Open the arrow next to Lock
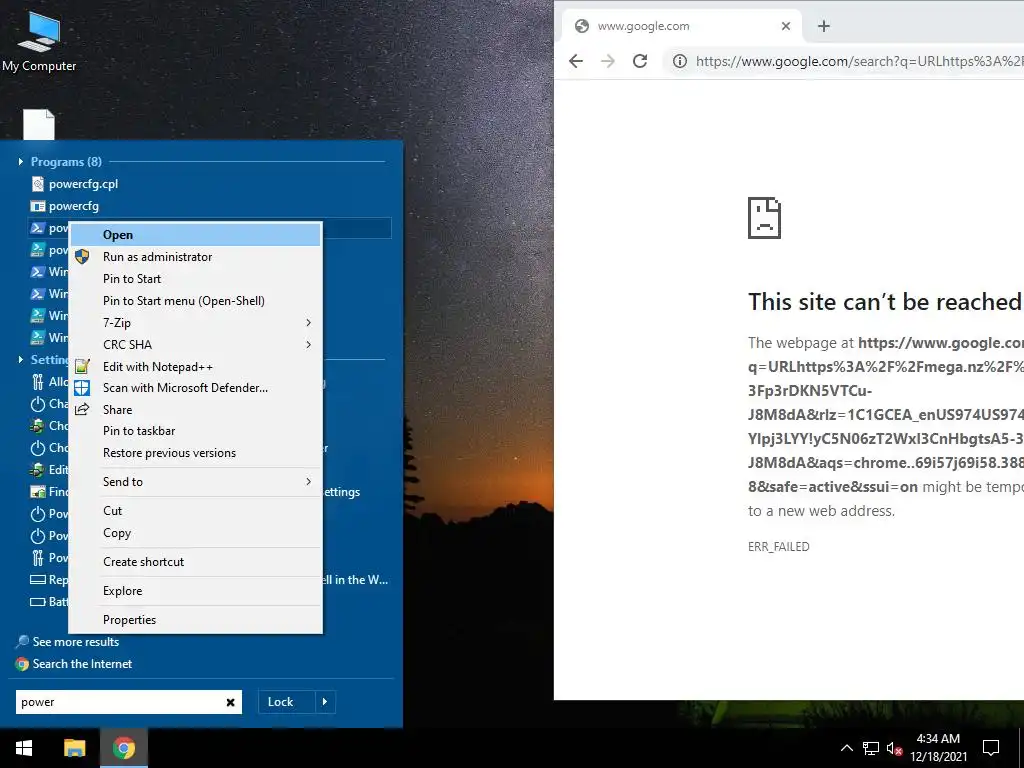The image size is (1024, 768). pos(325,702)
